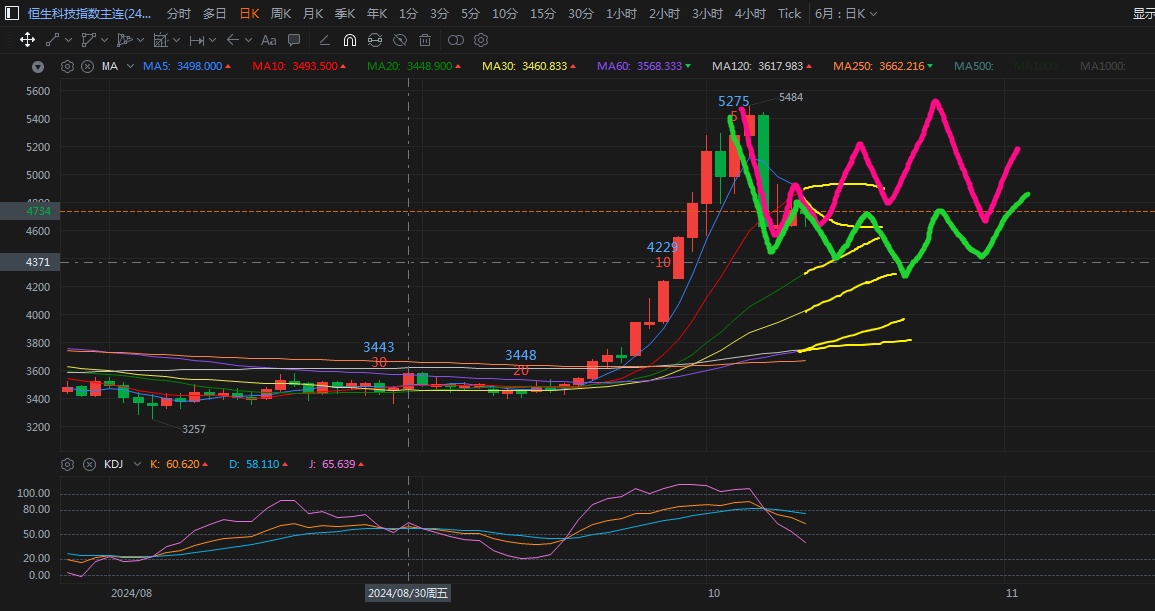Click the 恒生科技指数主连 symbol title

tap(90, 14)
